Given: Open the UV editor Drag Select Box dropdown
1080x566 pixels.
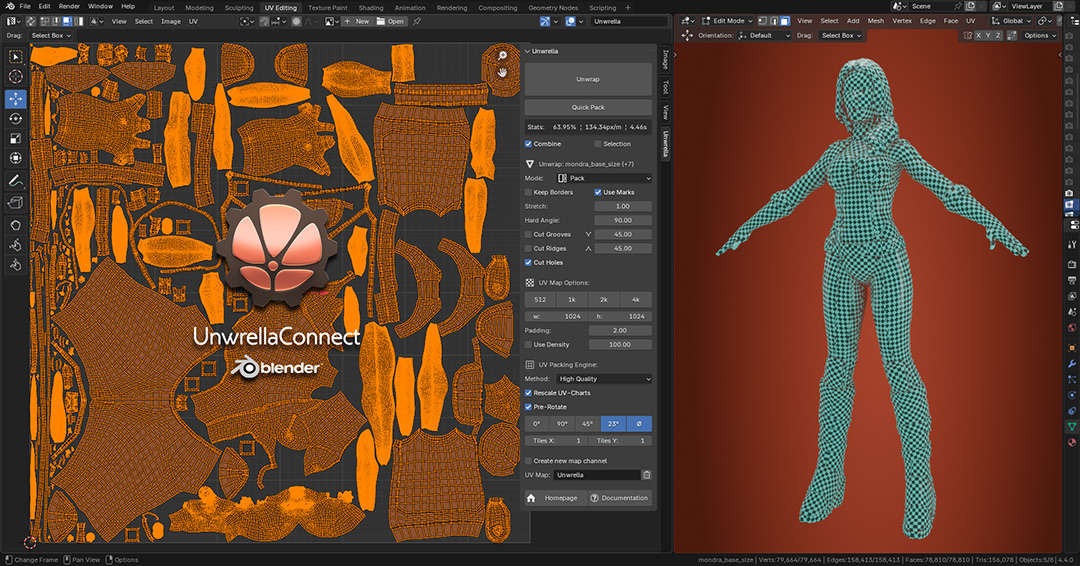Looking at the screenshot, I should [x=51, y=35].
